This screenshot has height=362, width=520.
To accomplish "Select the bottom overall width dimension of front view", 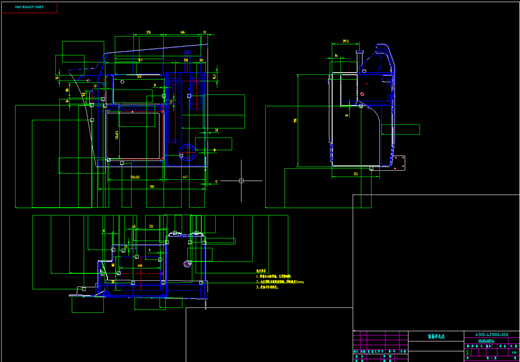I will coord(152,189).
